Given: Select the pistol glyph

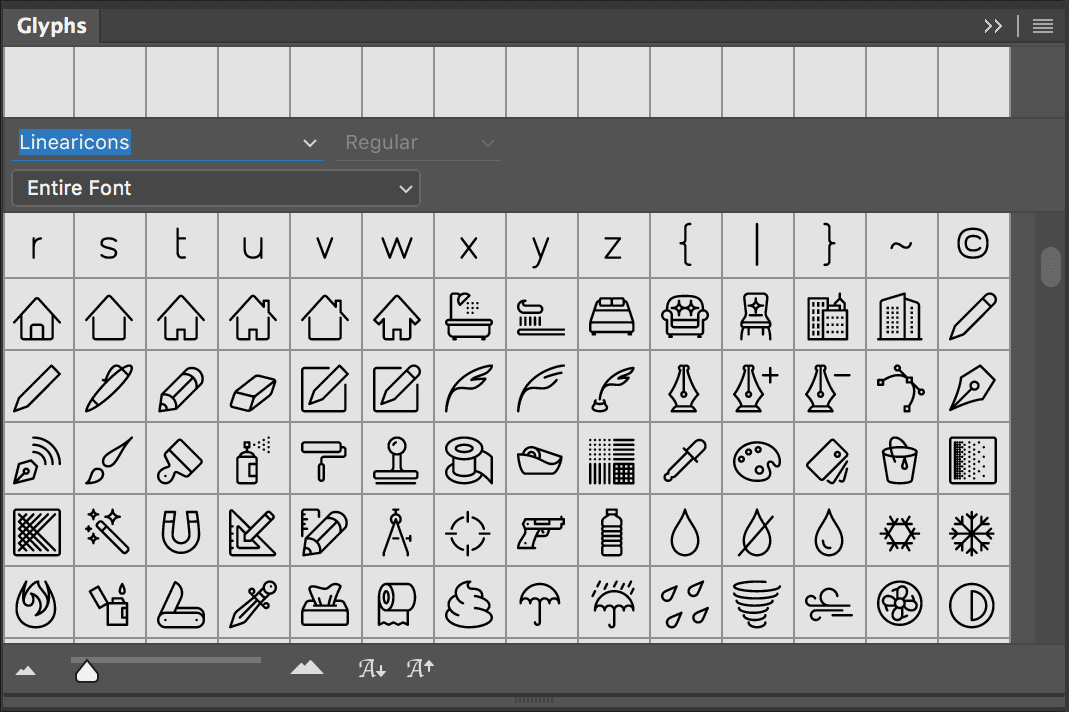Looking at the screenshot, I should tap(541, 531).
